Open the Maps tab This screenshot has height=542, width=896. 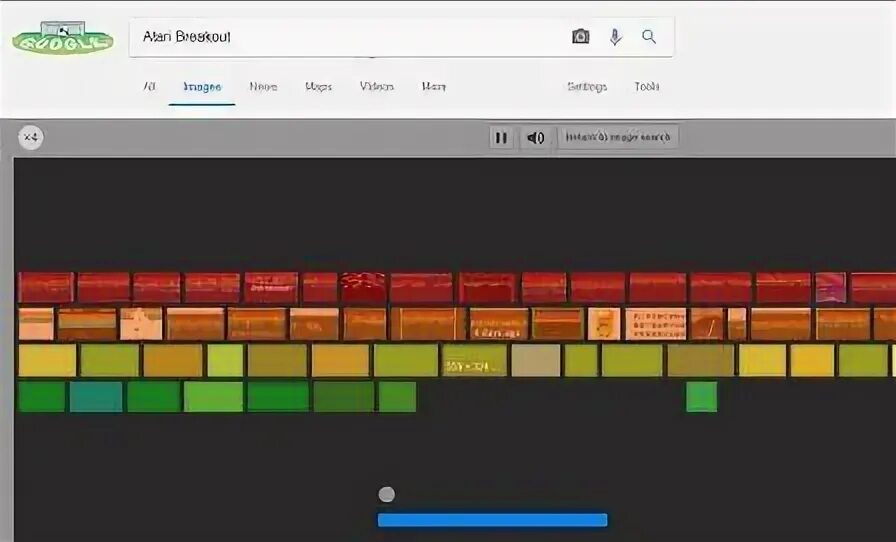click(x=318, y=86)
